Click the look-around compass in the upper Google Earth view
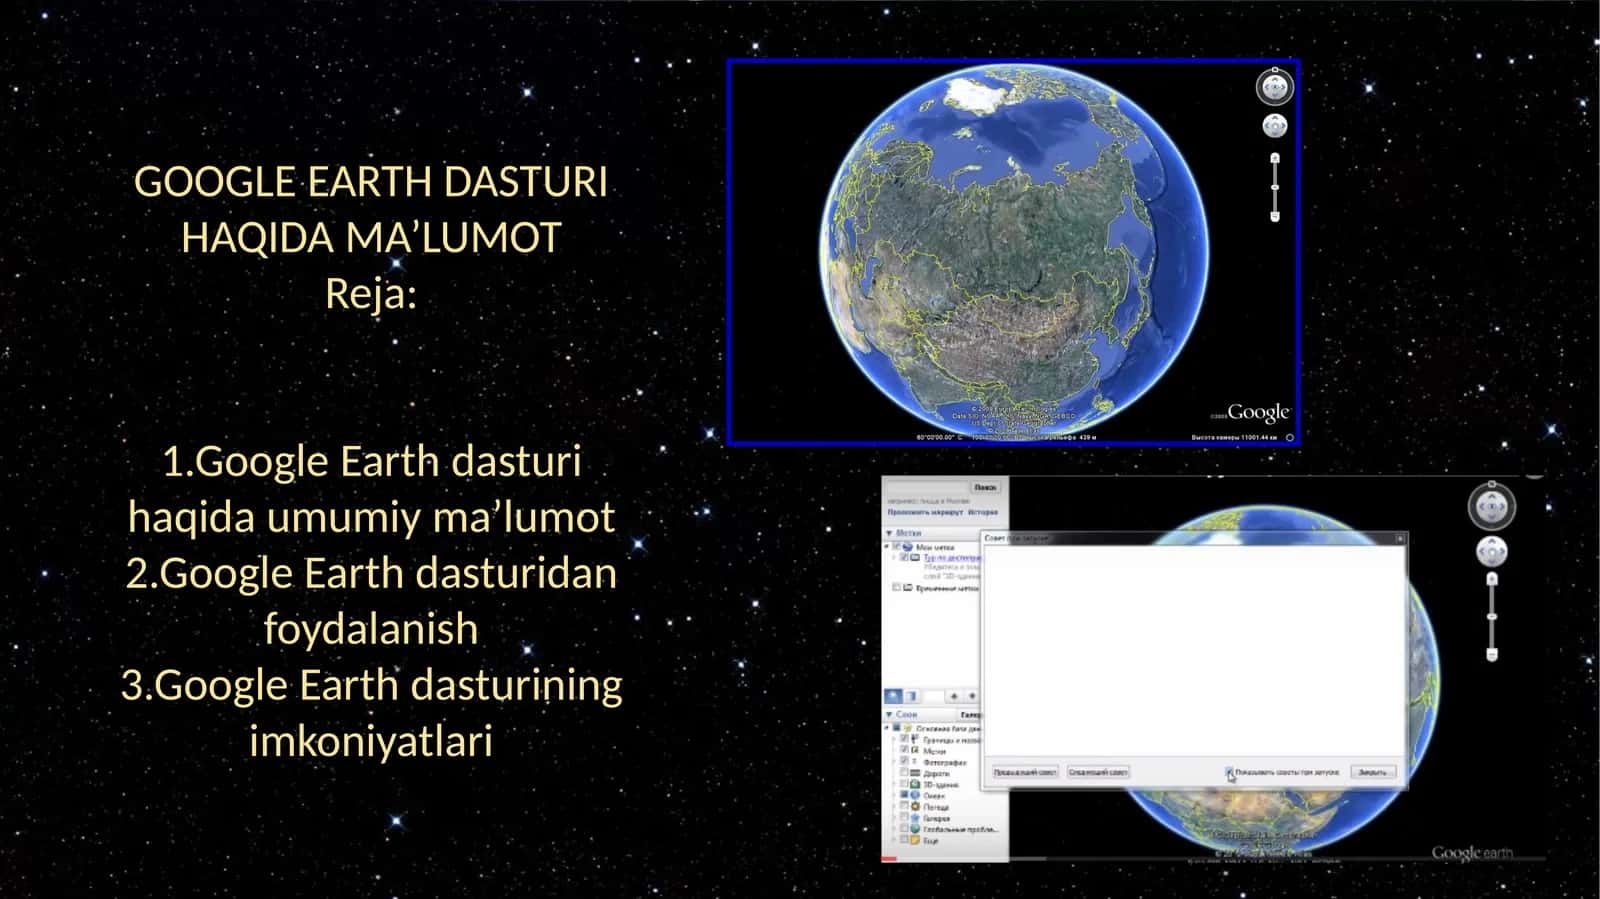 click(1274, 87)
